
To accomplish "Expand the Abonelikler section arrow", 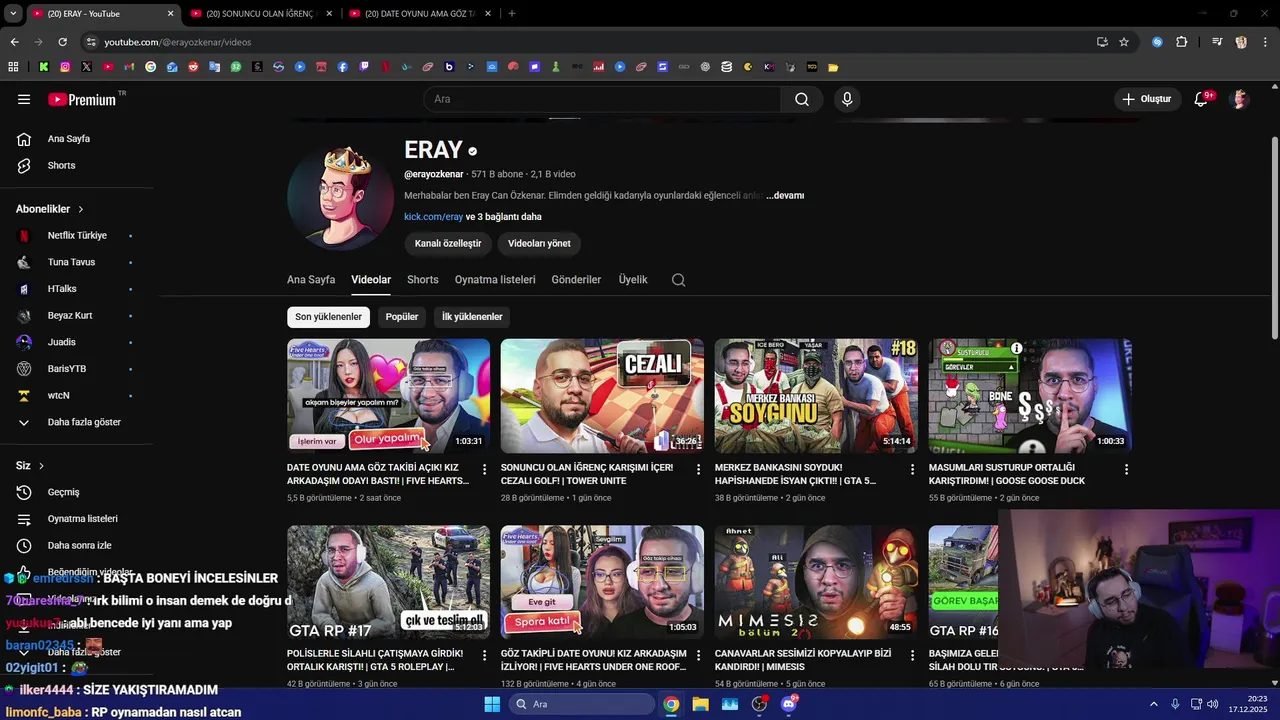I will (x=81, y=209).
